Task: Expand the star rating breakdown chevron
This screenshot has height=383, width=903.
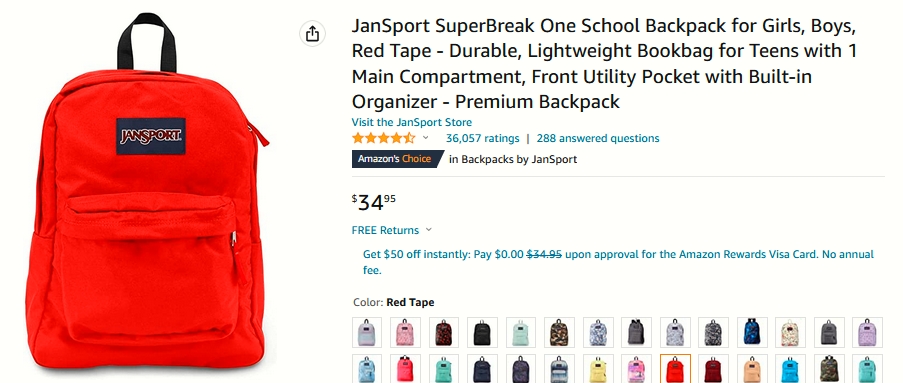Action: tap(426, 138)
